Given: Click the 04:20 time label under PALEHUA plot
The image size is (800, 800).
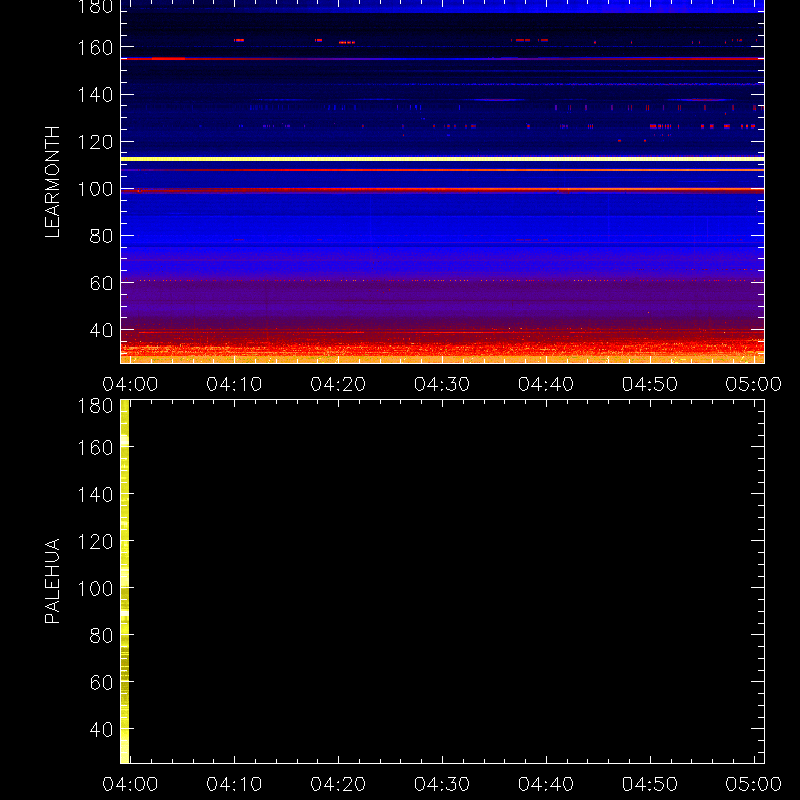Looking at the screenshot, I should tap(338, 784).
